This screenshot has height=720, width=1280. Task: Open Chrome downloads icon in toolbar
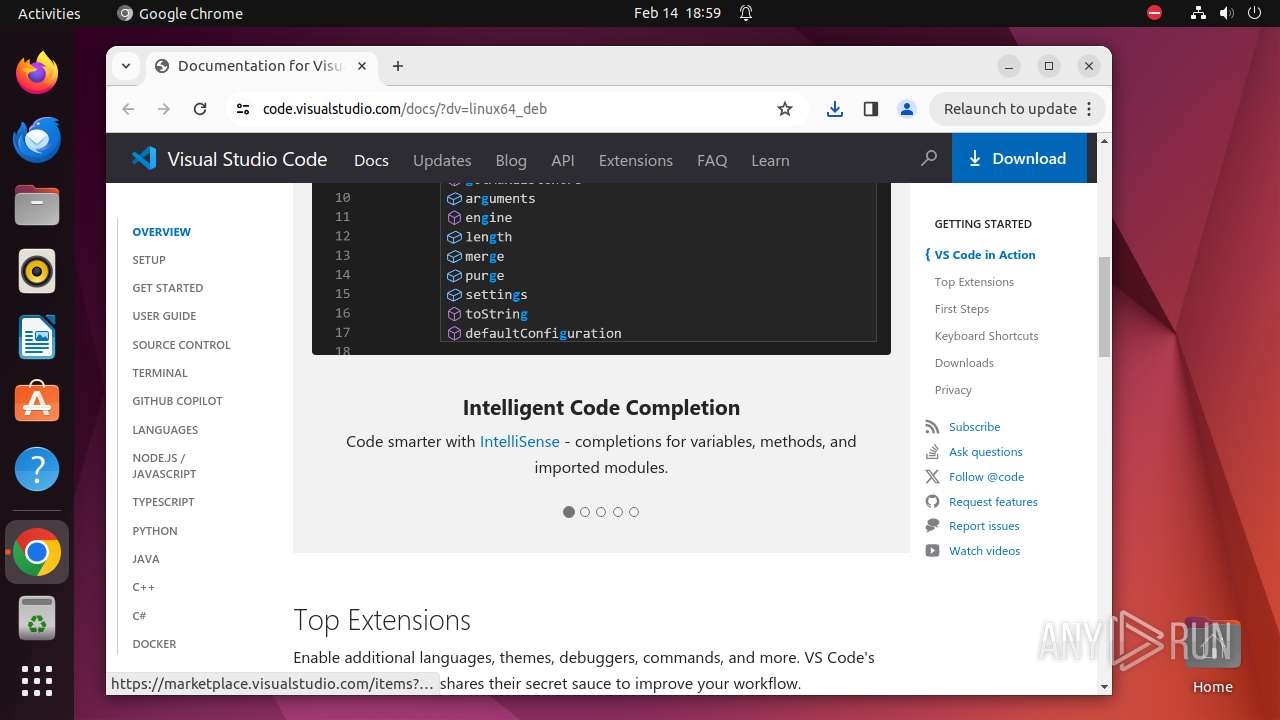(x=835, y=109)
